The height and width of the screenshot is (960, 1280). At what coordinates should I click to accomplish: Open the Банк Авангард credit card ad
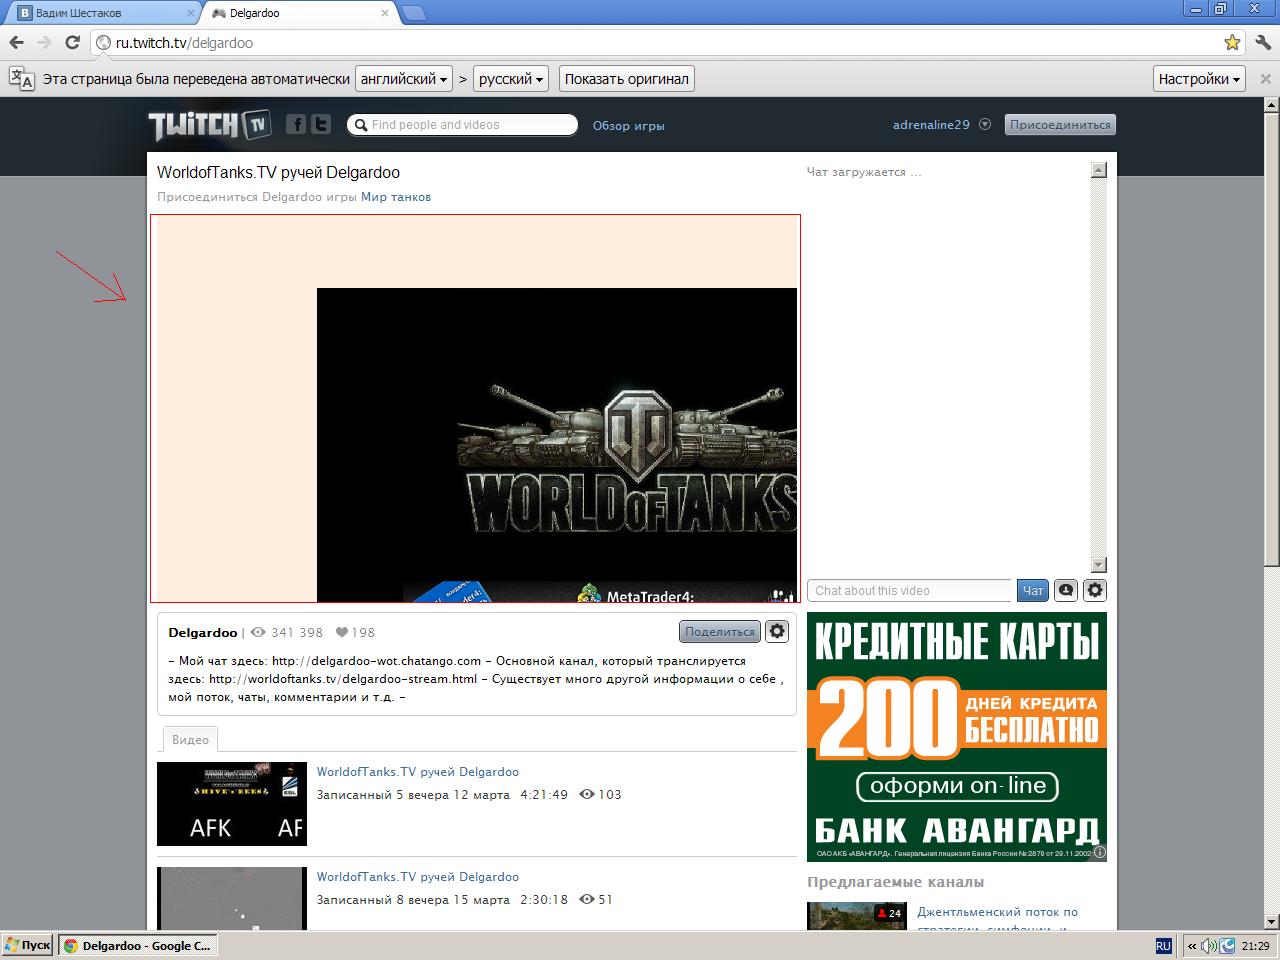tap(957, 736)
